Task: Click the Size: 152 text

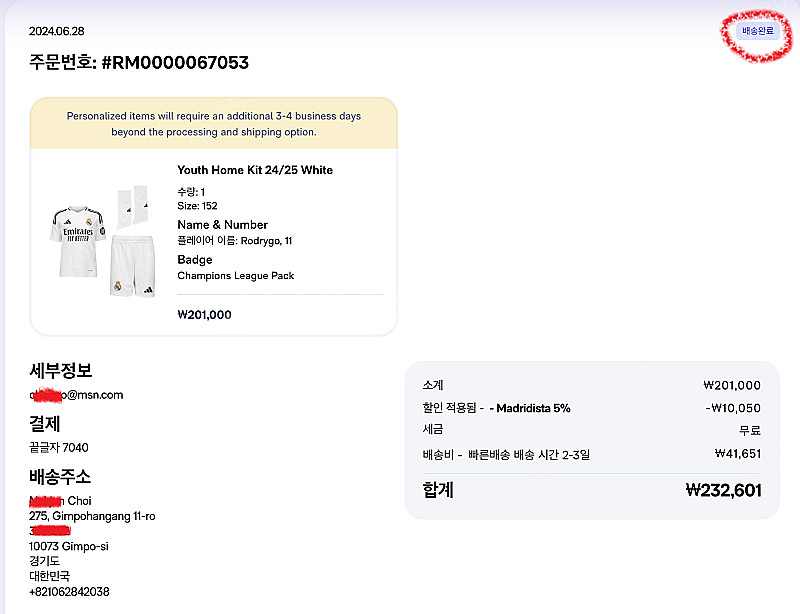Action: pos(197,206)
